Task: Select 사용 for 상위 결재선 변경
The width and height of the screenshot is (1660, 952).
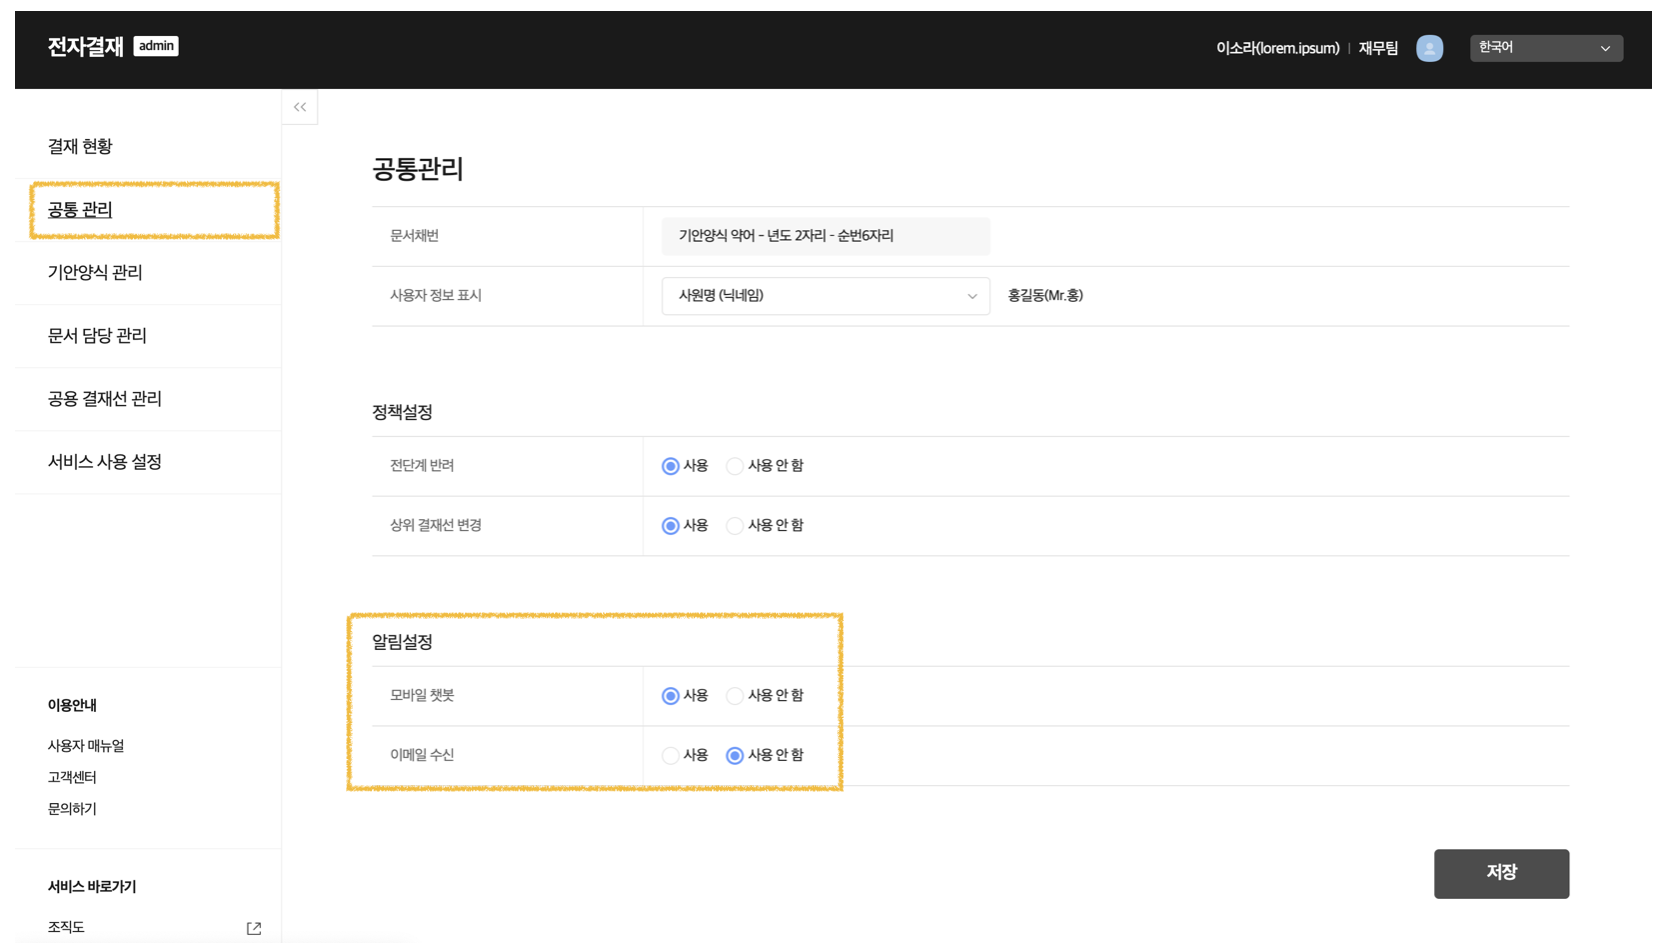Action: [670, 526]
